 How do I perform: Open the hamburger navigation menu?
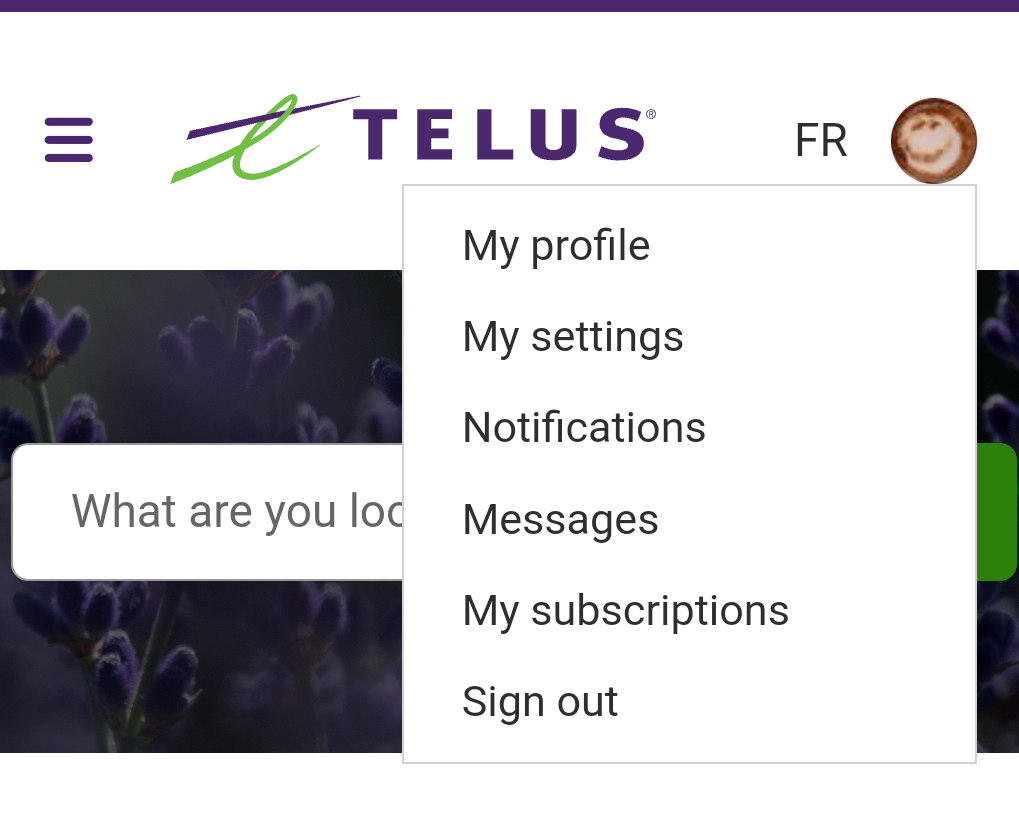point(69,140)
